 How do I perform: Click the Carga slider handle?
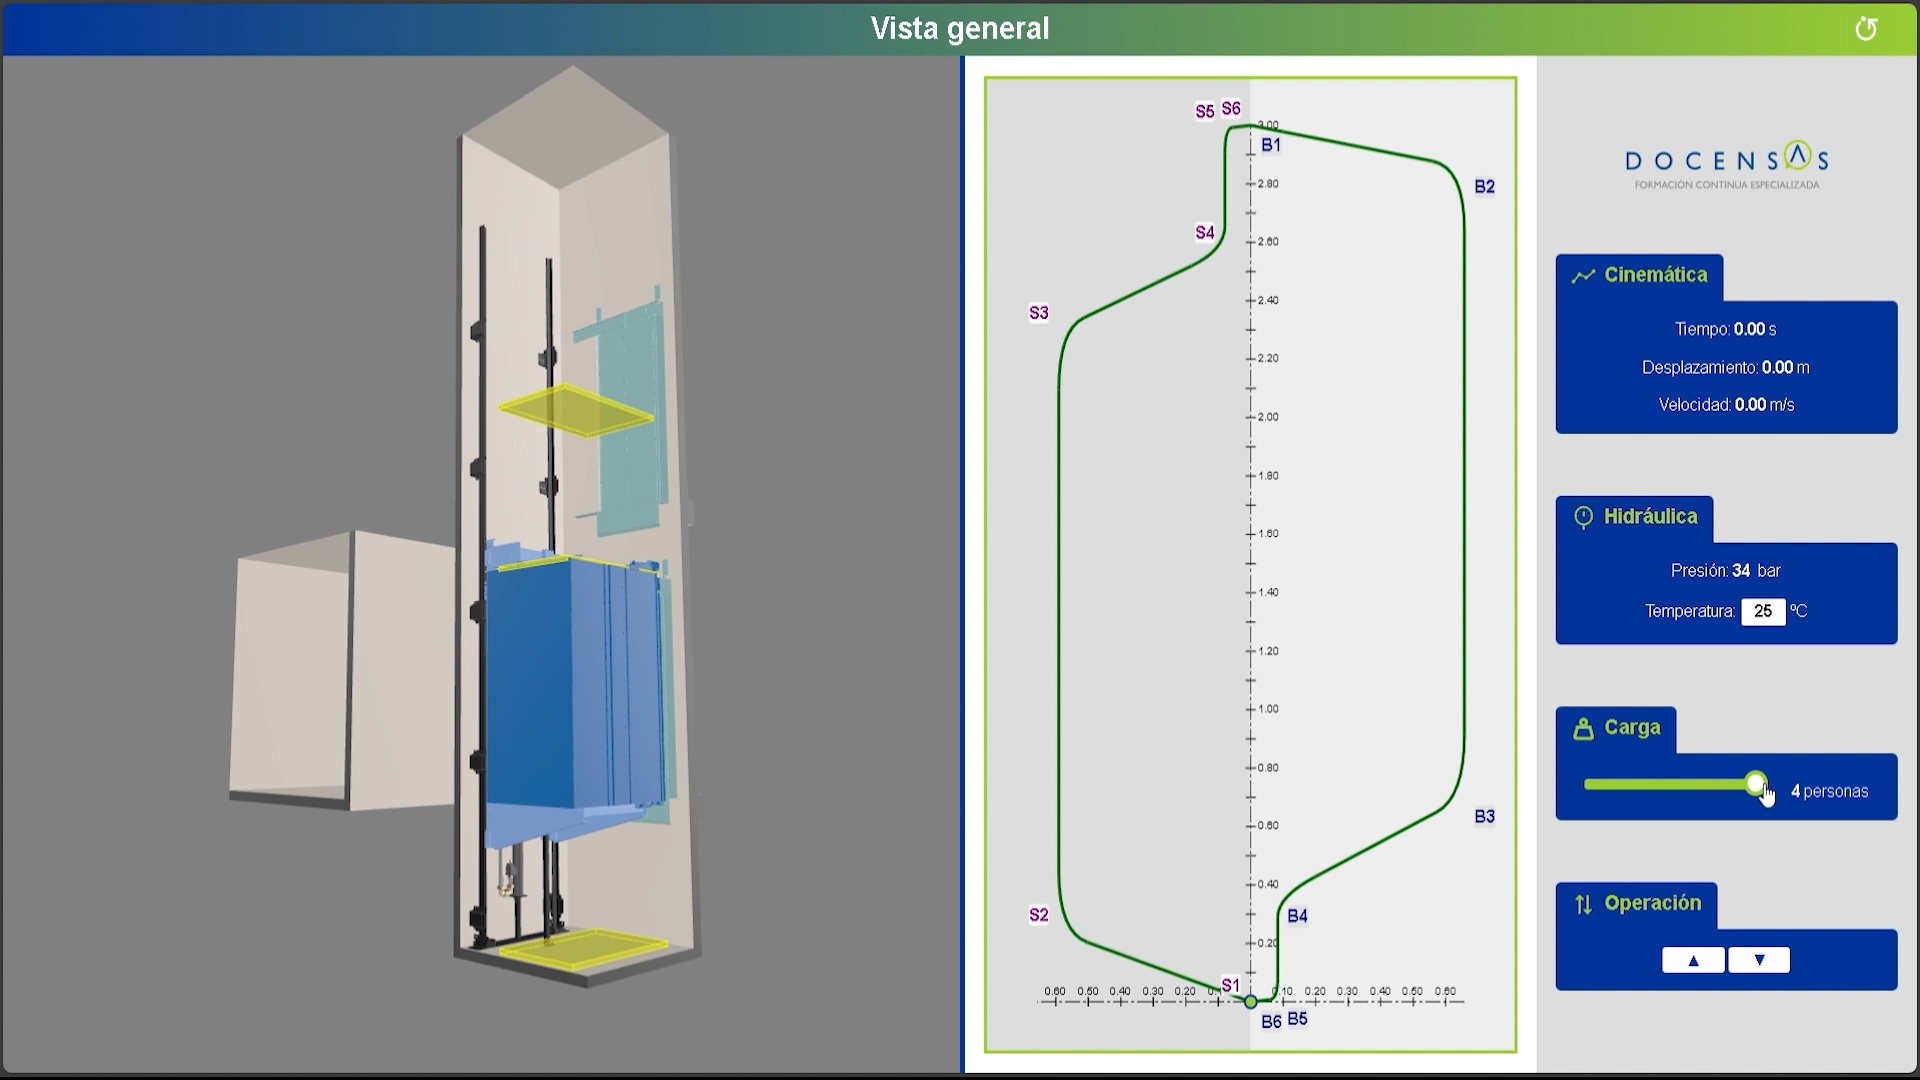(1756, 785)
